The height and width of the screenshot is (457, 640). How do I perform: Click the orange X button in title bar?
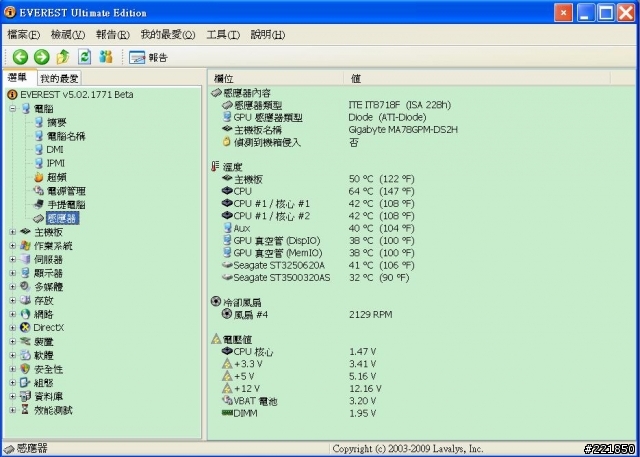563,13
